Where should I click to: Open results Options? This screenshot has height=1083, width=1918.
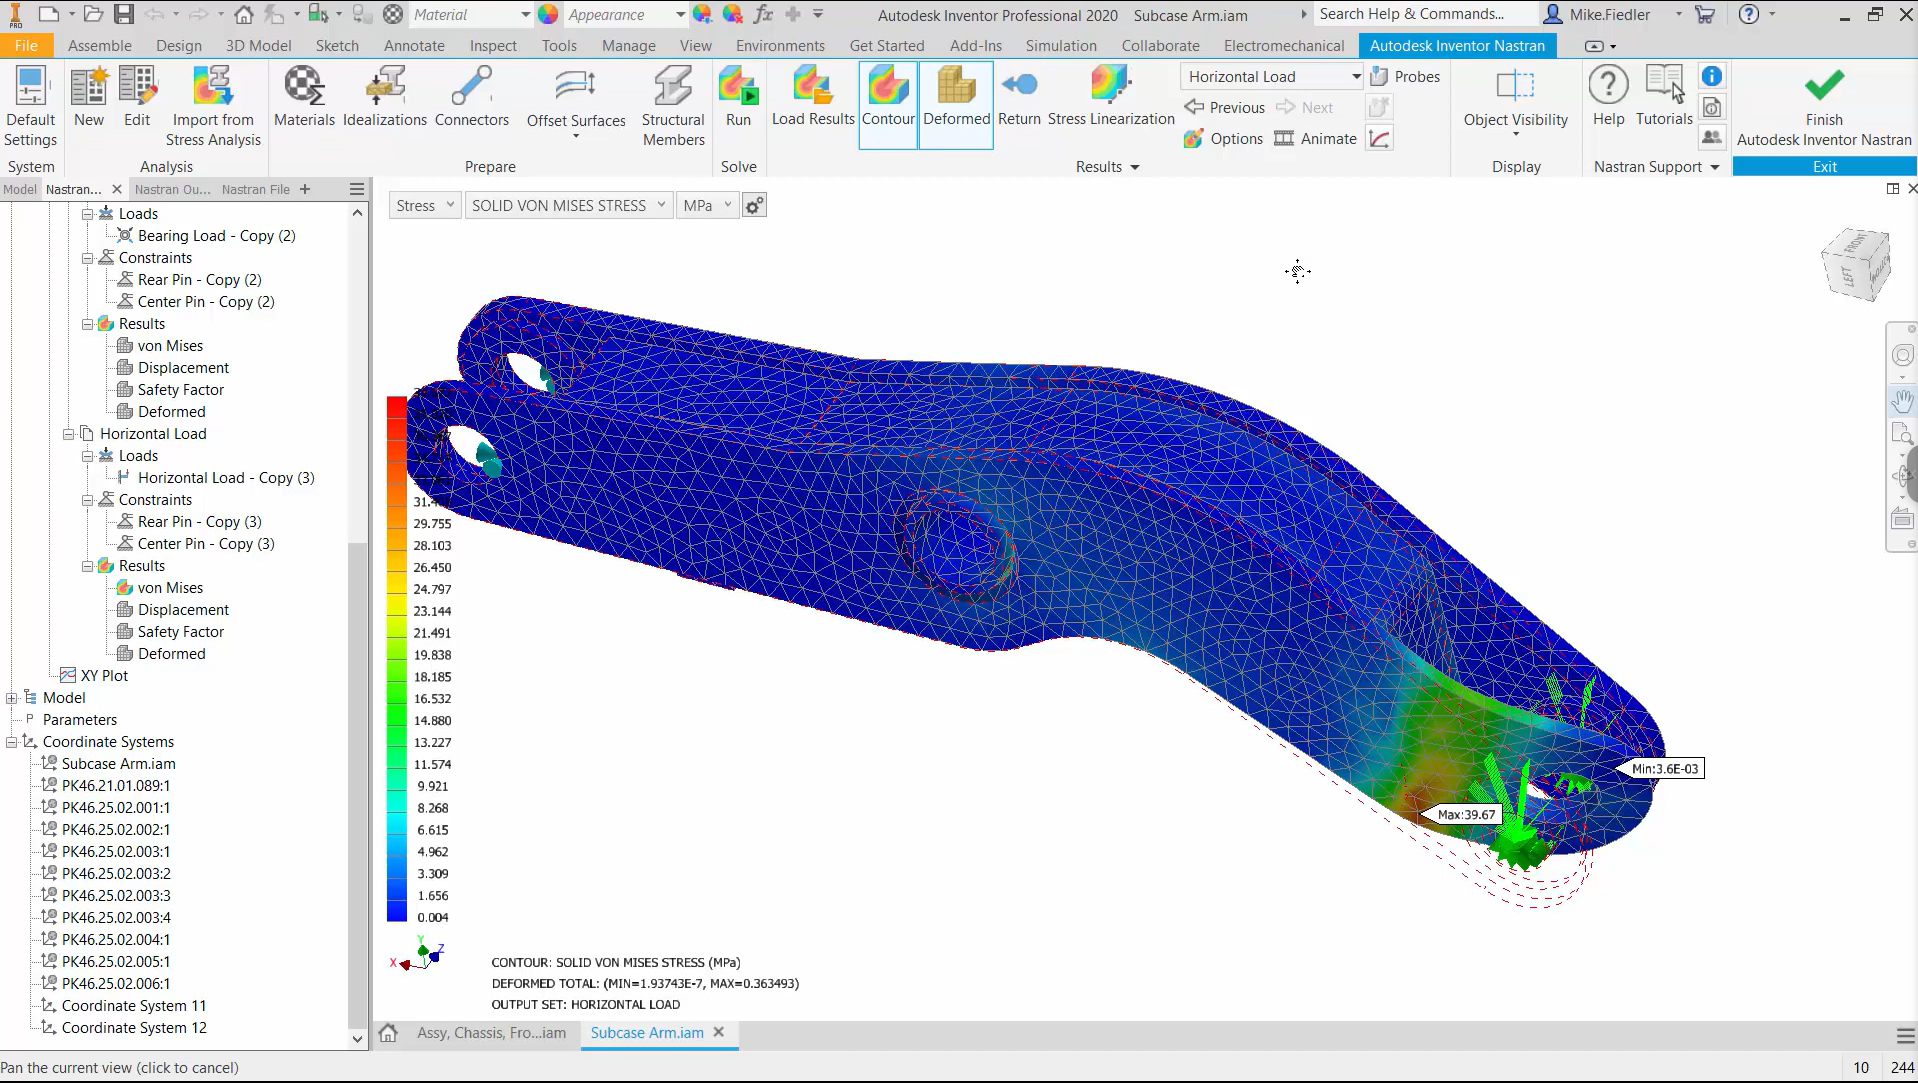point(1223,139)
